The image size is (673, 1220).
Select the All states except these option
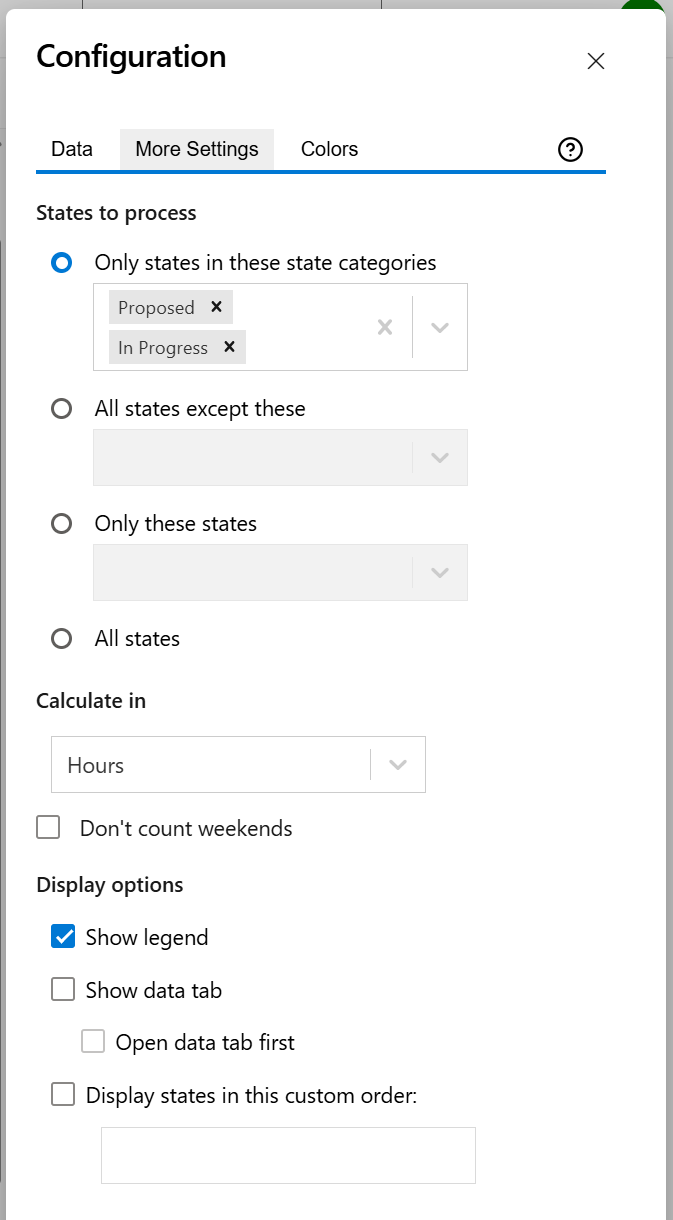pos(61,408)
